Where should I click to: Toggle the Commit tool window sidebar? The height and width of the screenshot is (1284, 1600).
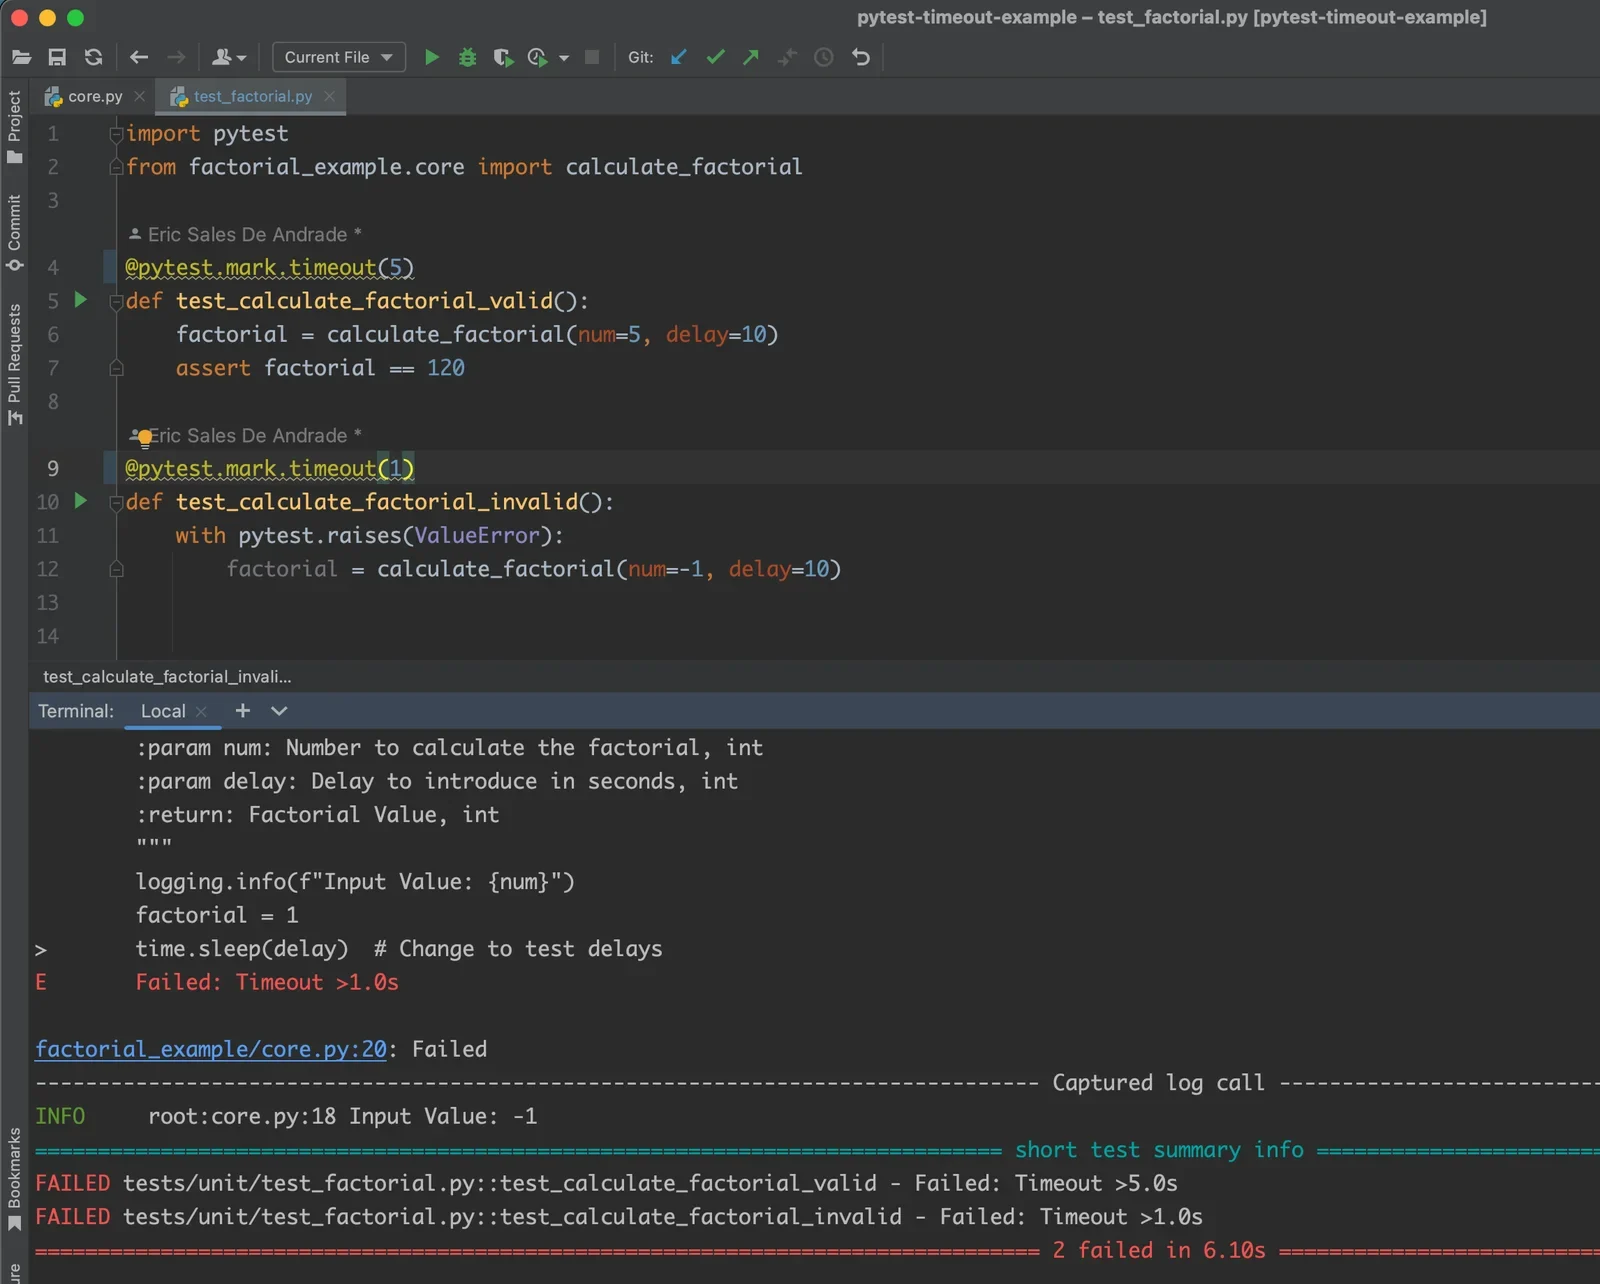tap(14, 233)
